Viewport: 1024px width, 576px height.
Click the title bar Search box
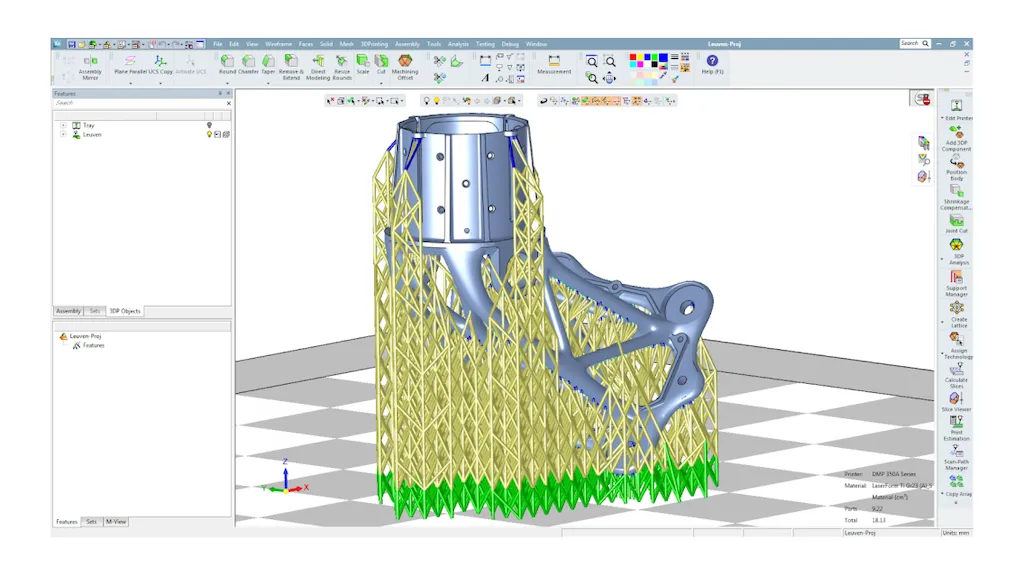click(x=915, y=44)
